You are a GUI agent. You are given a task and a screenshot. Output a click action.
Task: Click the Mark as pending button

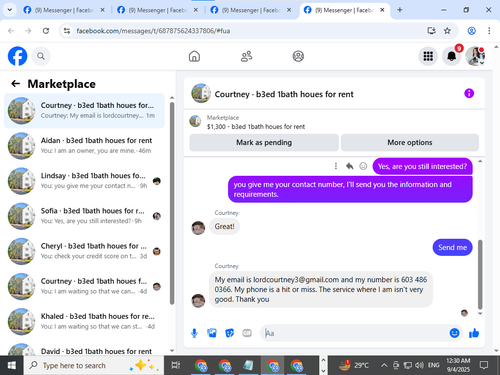point(264,143)
